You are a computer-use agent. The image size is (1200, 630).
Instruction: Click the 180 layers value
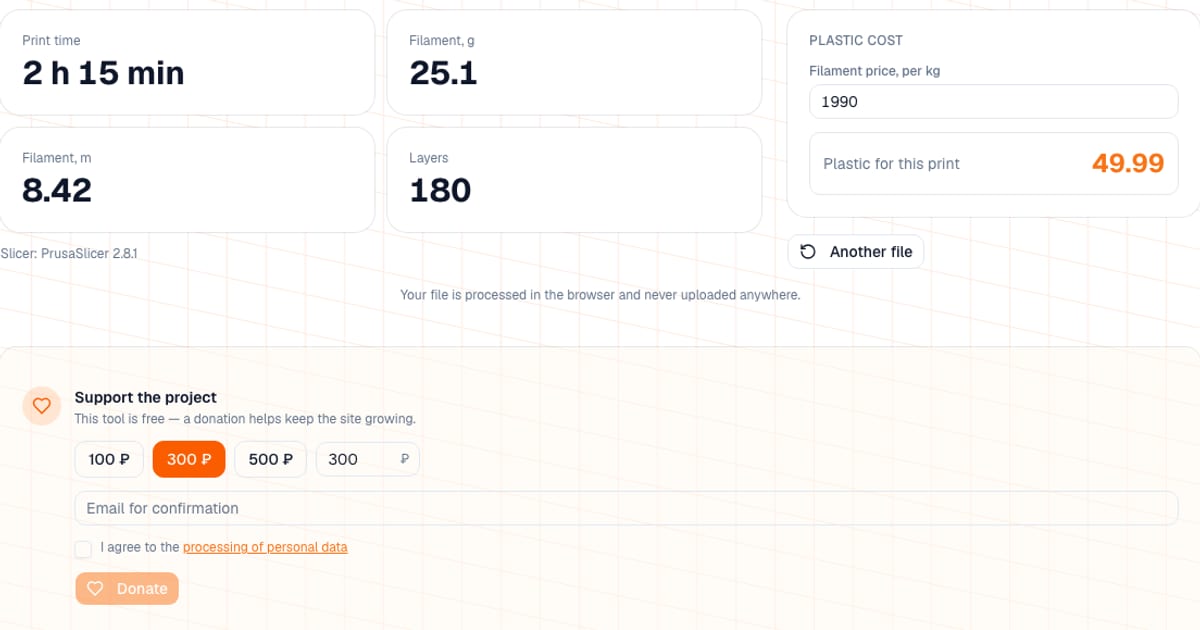tap(440, 190)
